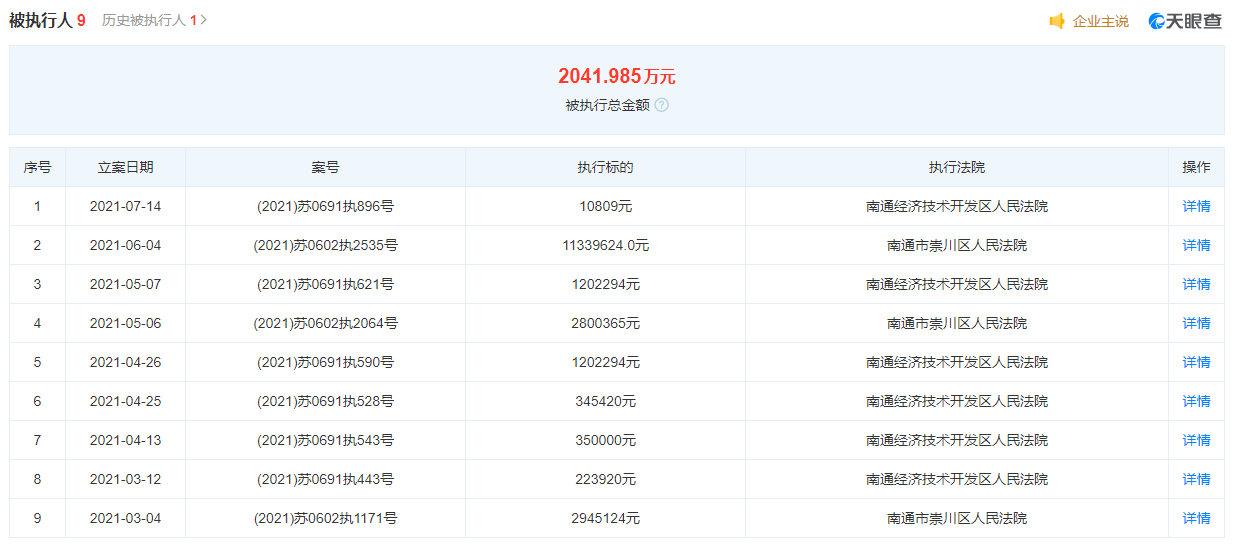Click the date 2021-04-25

125,401
